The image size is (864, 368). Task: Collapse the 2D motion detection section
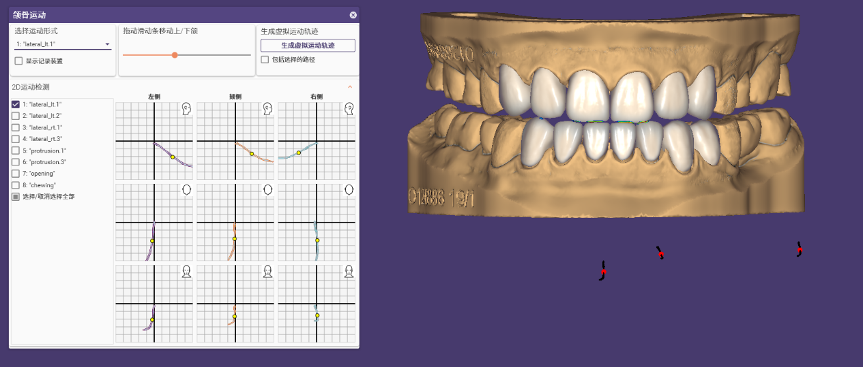350,86
